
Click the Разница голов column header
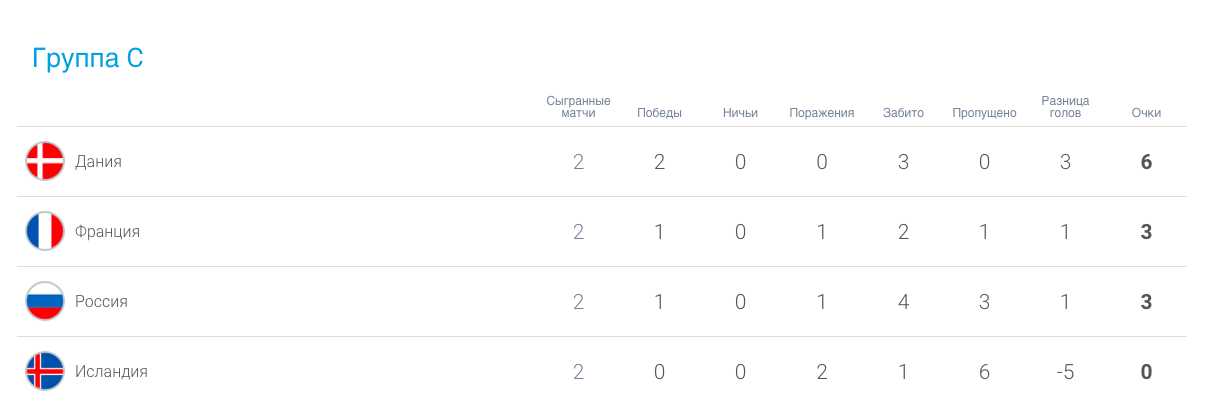click(x=1065, y=107)
